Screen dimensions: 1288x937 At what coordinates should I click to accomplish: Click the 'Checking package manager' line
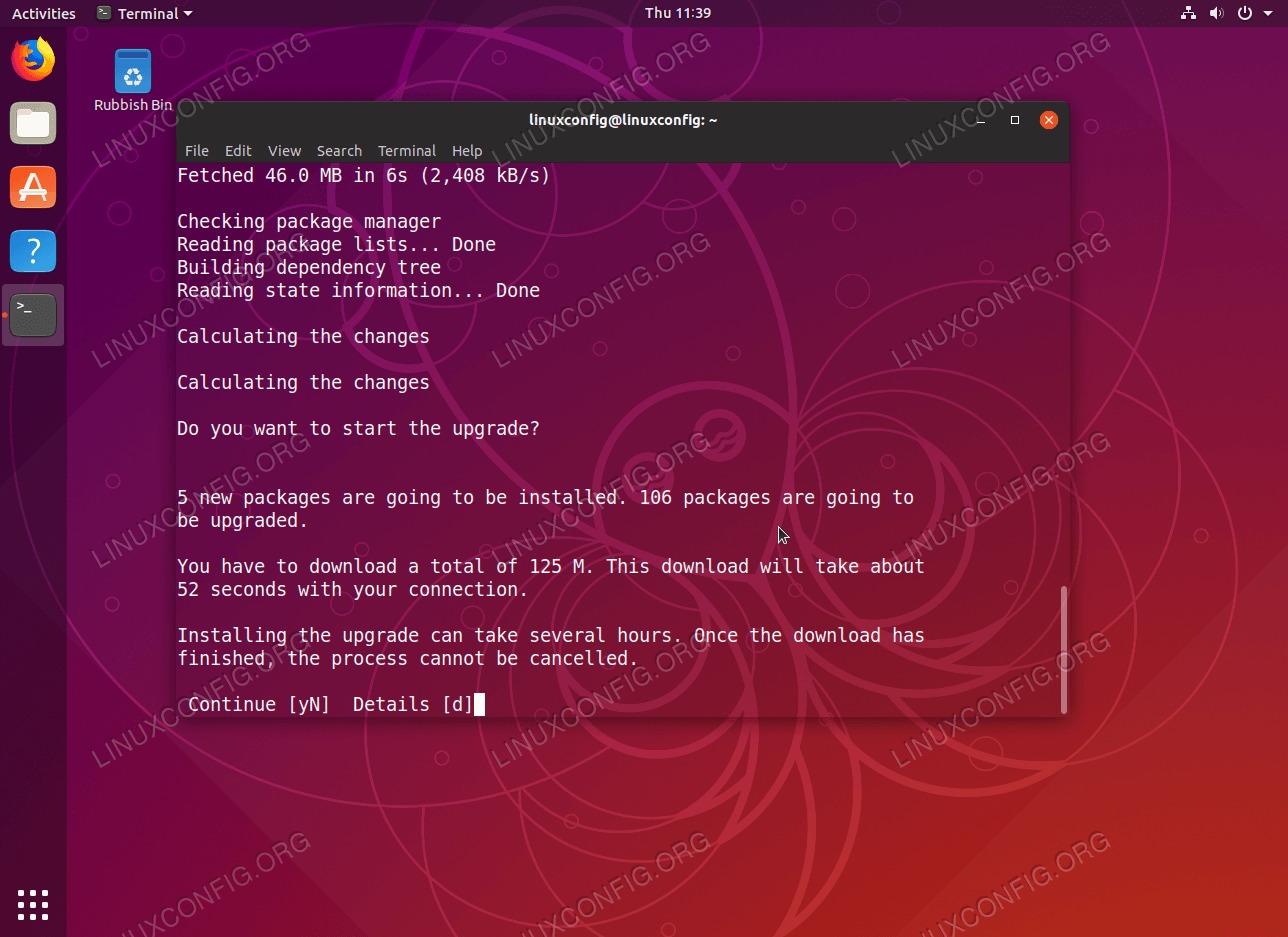(309, 221)
